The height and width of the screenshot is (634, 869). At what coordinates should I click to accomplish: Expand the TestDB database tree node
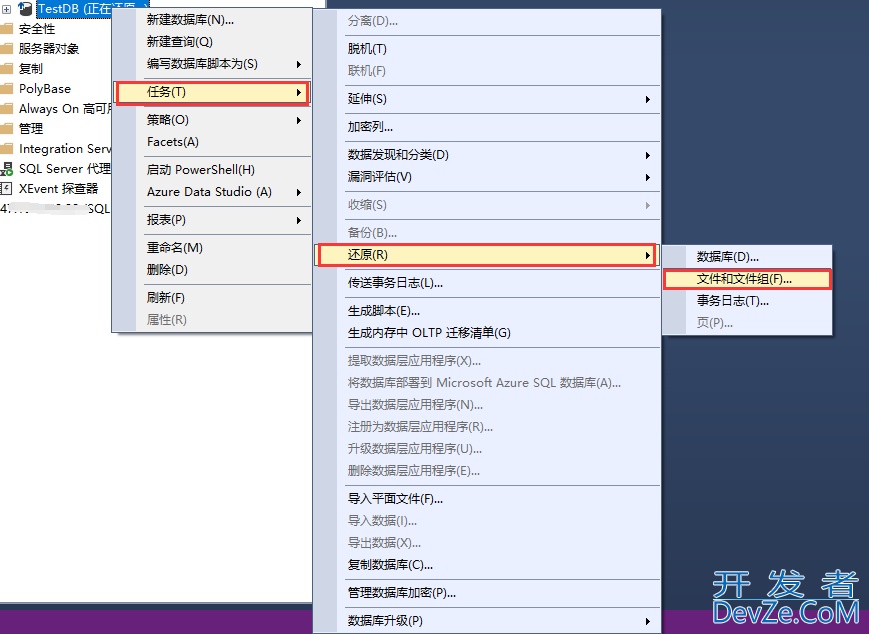pos(7,9)
